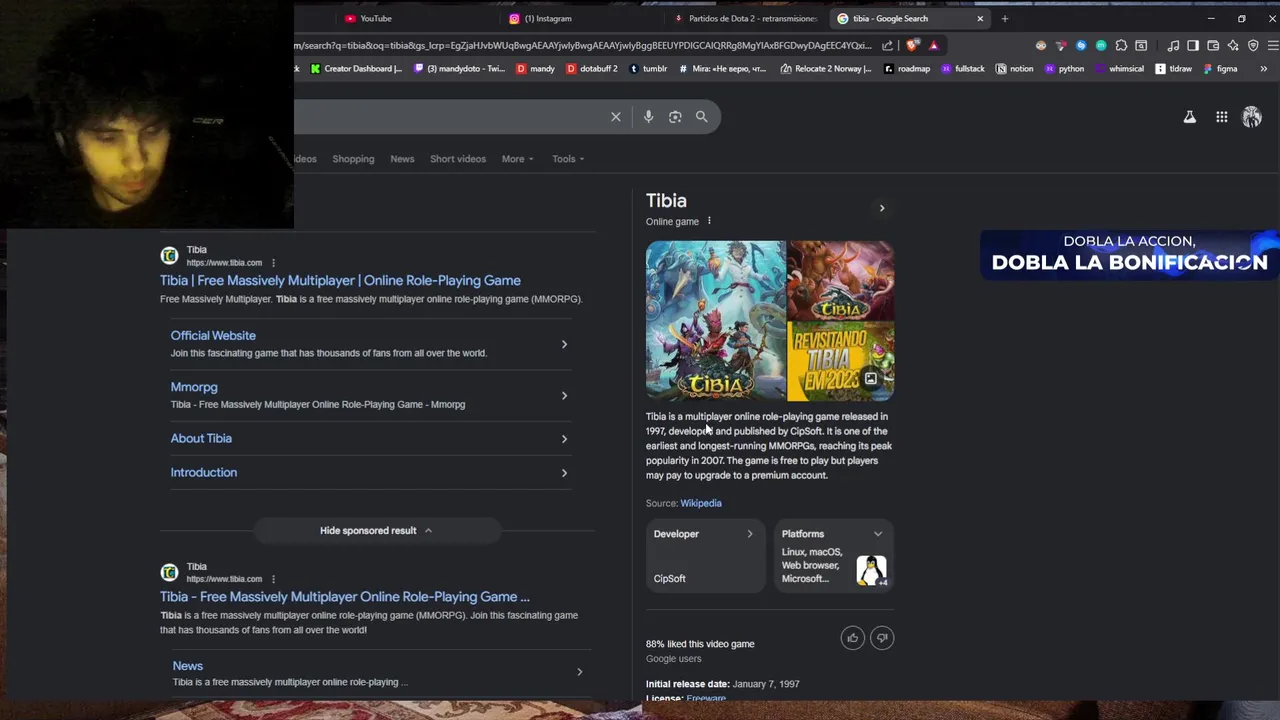Click the browser address bar URL
The image size is (1280, 720).
pos(583,45)
